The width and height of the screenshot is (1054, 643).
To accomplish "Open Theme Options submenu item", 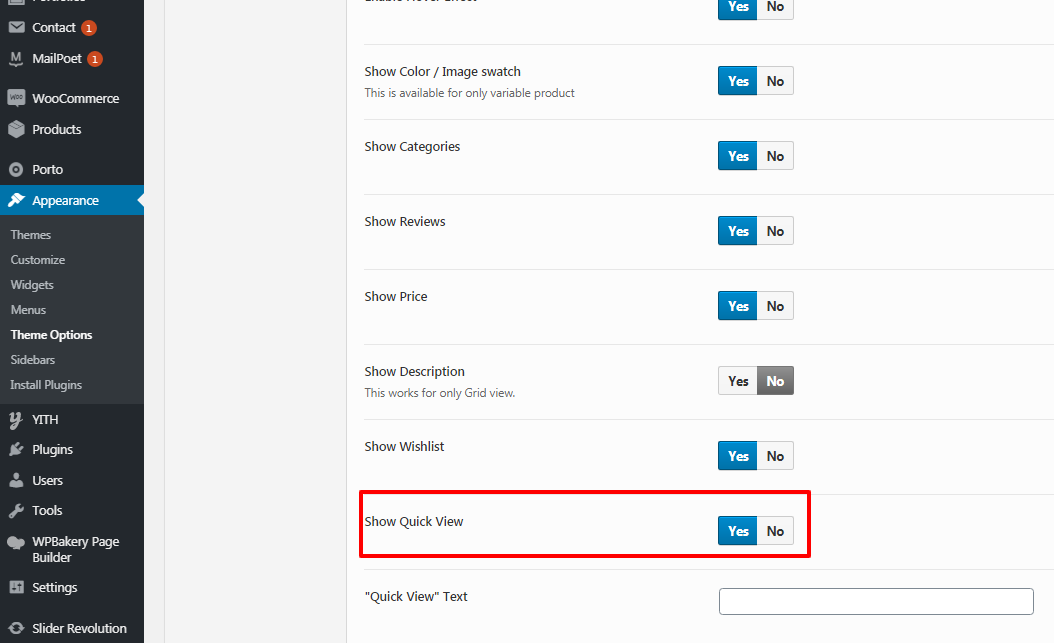I will [x=51, y=335].
